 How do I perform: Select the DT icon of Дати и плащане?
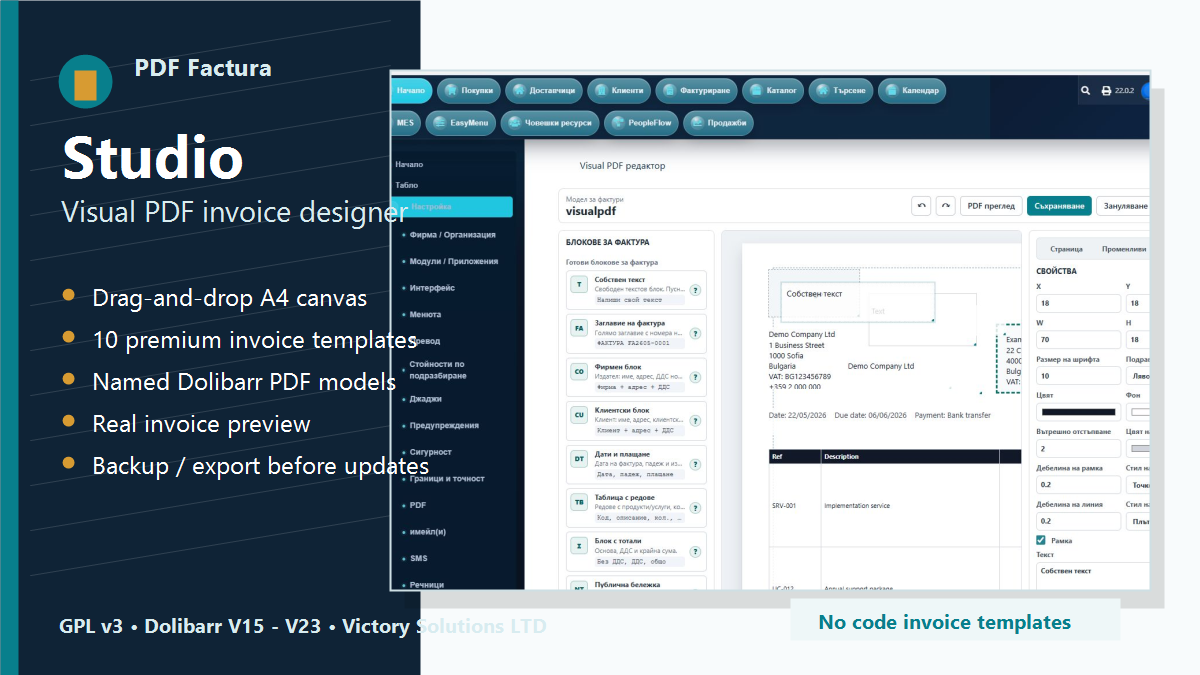[578, 458]
